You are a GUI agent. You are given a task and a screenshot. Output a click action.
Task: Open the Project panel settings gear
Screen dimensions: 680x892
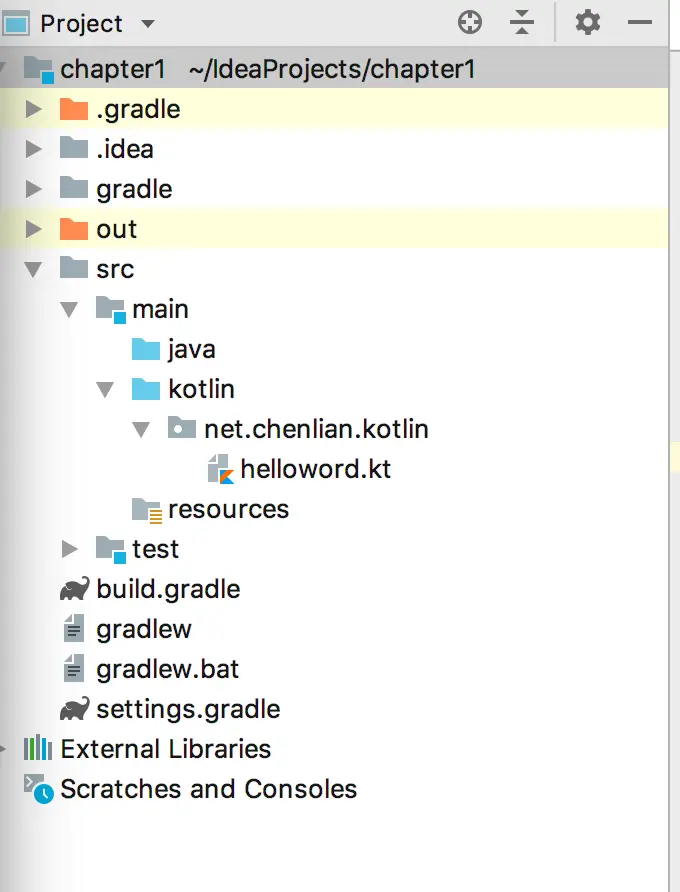[588, 23]
